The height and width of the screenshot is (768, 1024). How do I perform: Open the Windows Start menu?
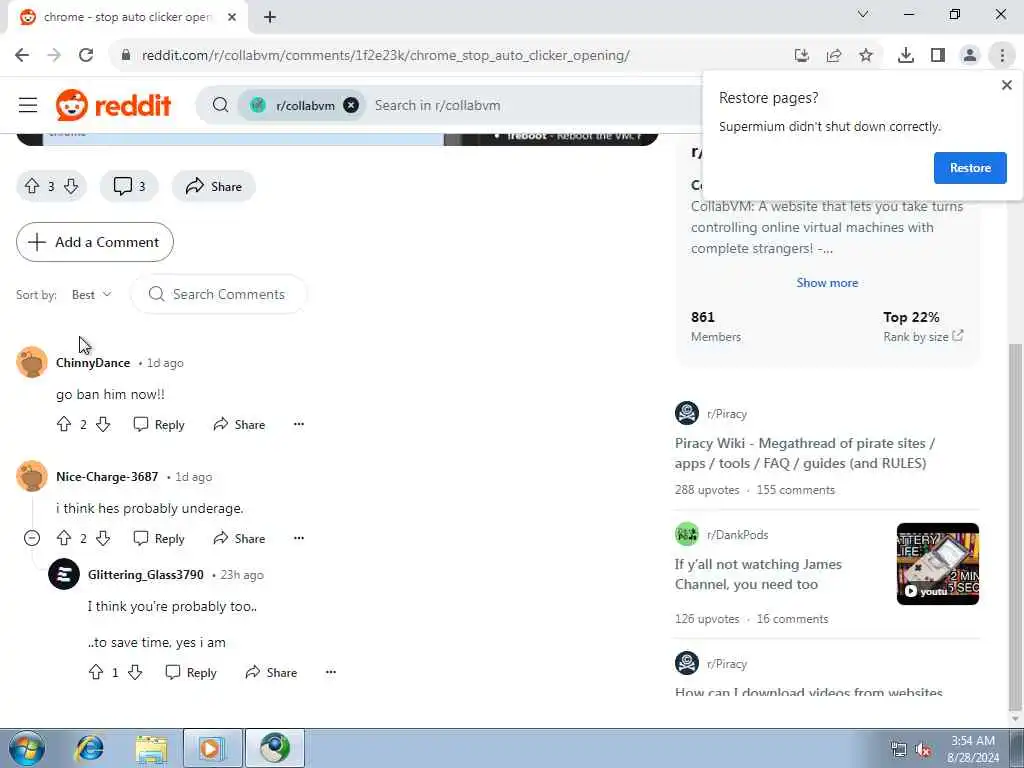coord(27,748)
